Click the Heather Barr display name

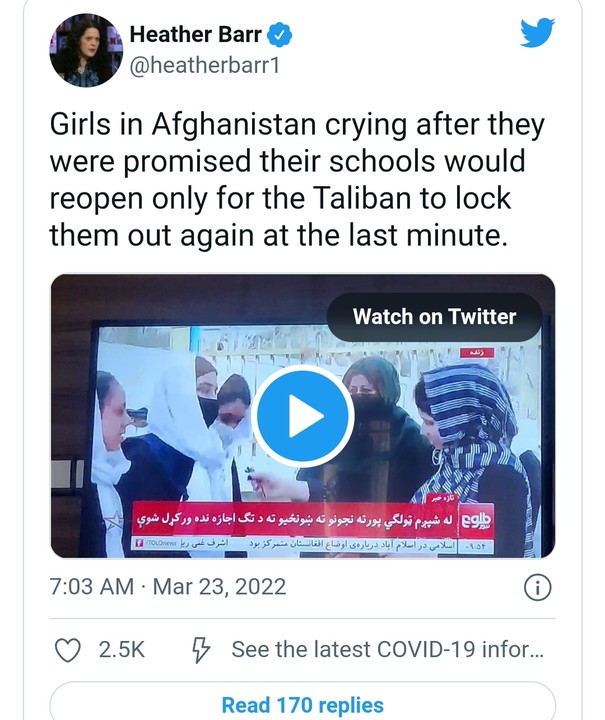[196, 34]
